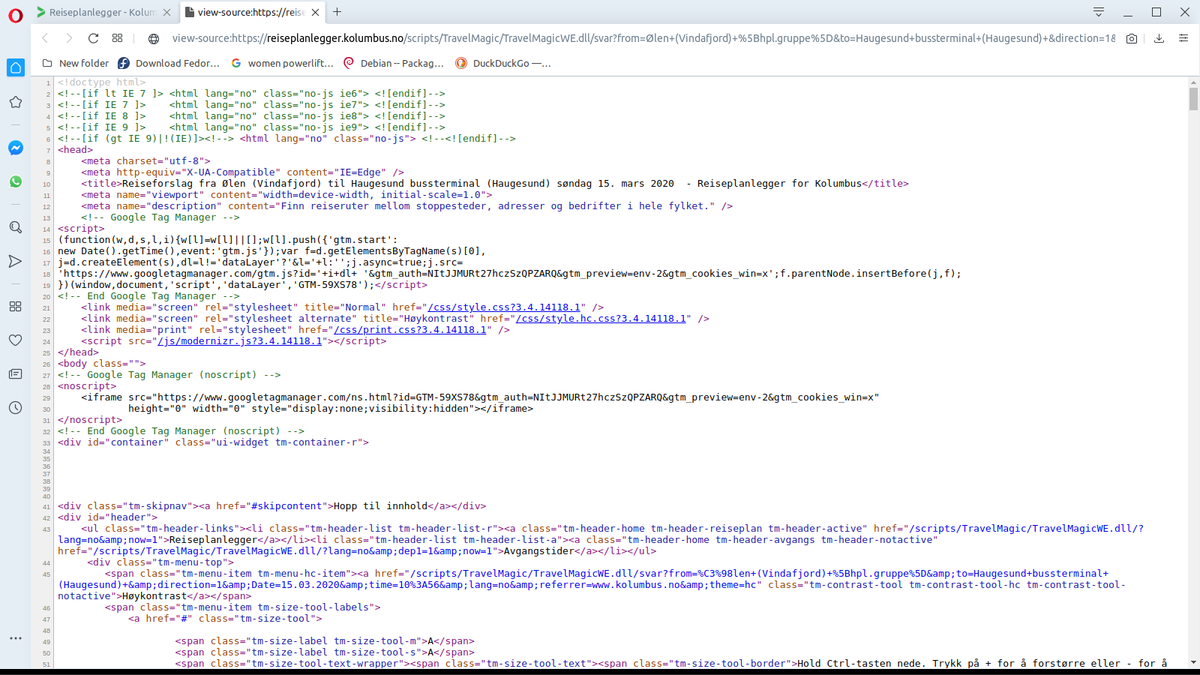Viewport: 1200px width, 675px height.
Task: Open Personal News in sidebar
Action: tap(15, 374)
